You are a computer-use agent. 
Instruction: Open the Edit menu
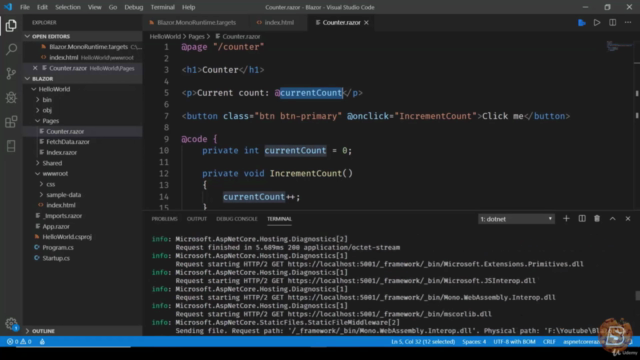pos(42,7)
